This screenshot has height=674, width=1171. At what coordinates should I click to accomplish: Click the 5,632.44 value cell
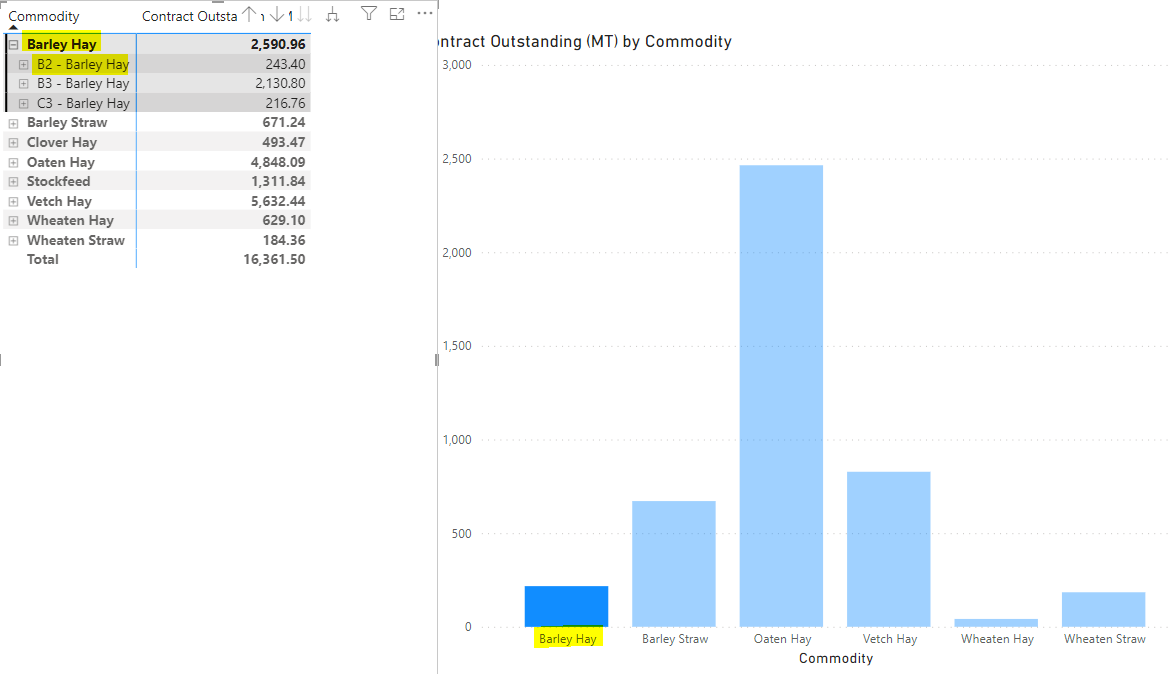[x=278, y=201]
